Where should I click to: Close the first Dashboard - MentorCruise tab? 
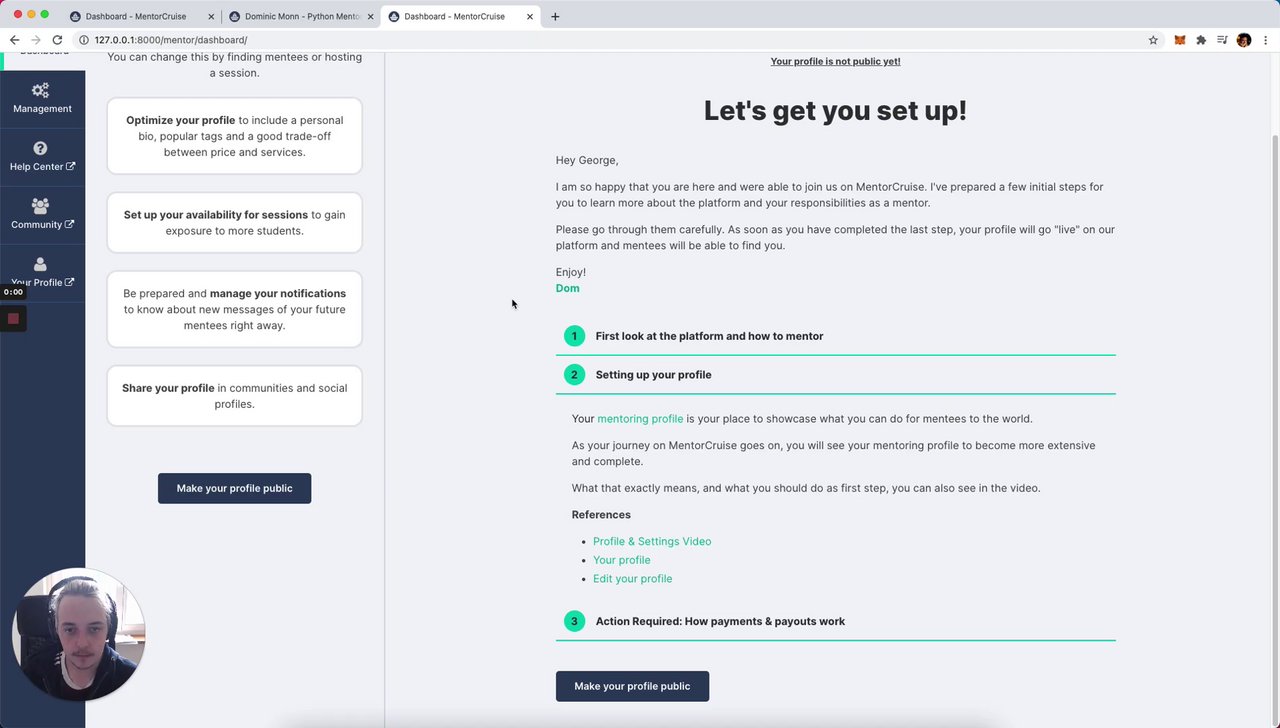[x=211, y=16]
